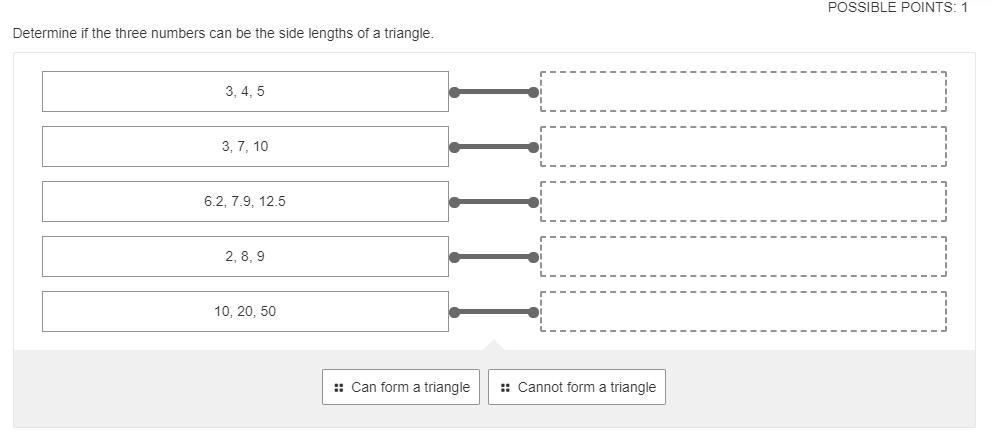The height and width of the screenshot is (435, 991).
Task: Click the box labeled 2, 8, 9
Action: point(245,257)
